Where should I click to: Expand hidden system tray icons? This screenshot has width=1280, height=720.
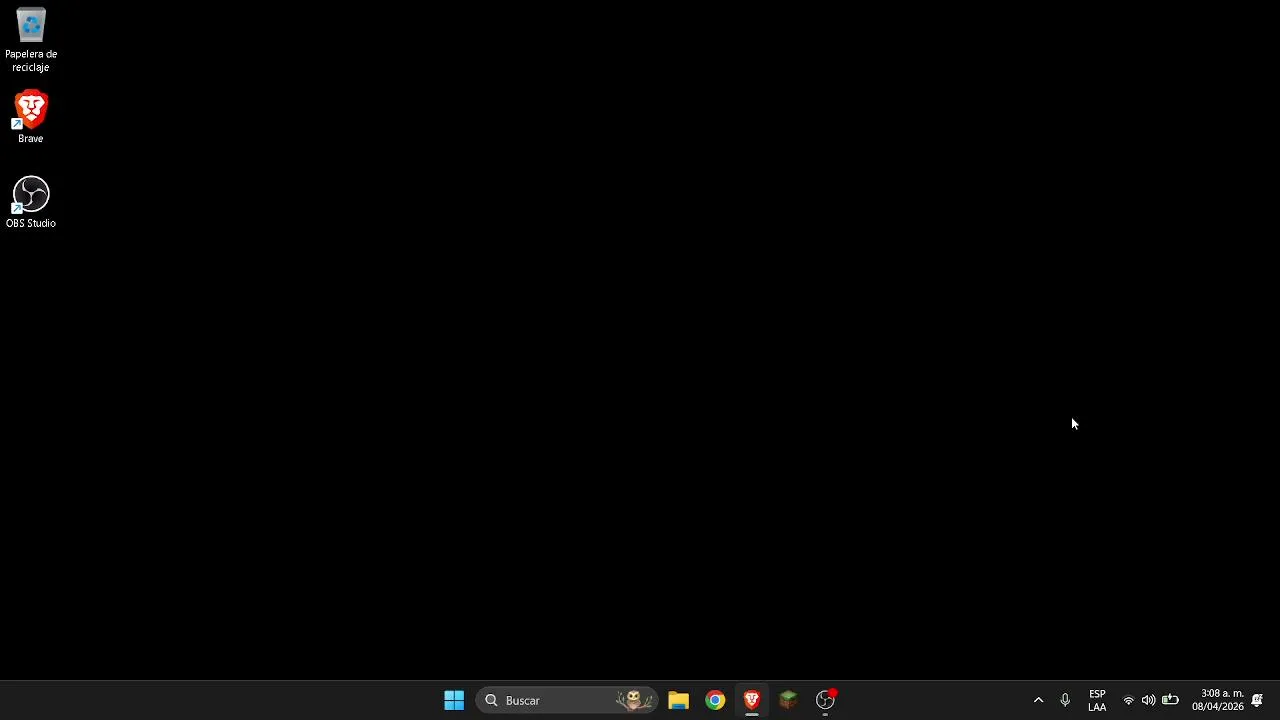click(1038, 700)
